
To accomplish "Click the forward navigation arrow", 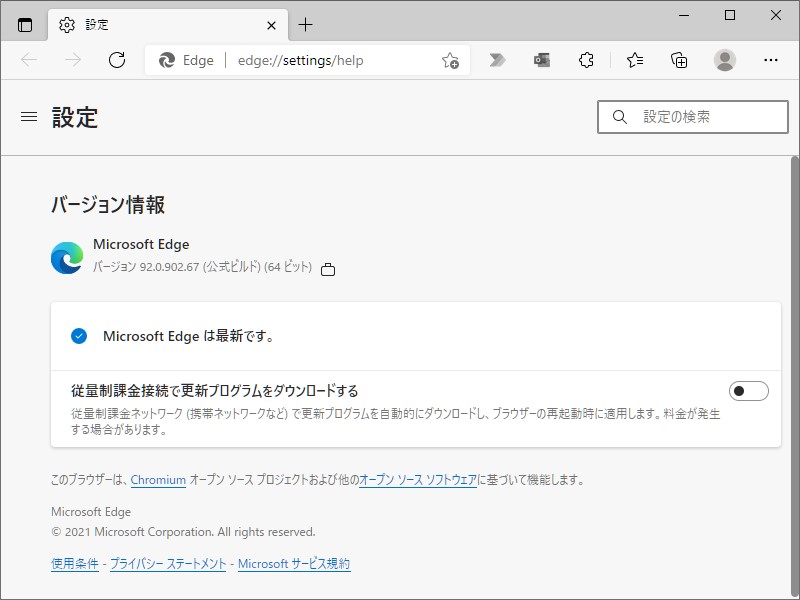I will click(x=72, y=60).
